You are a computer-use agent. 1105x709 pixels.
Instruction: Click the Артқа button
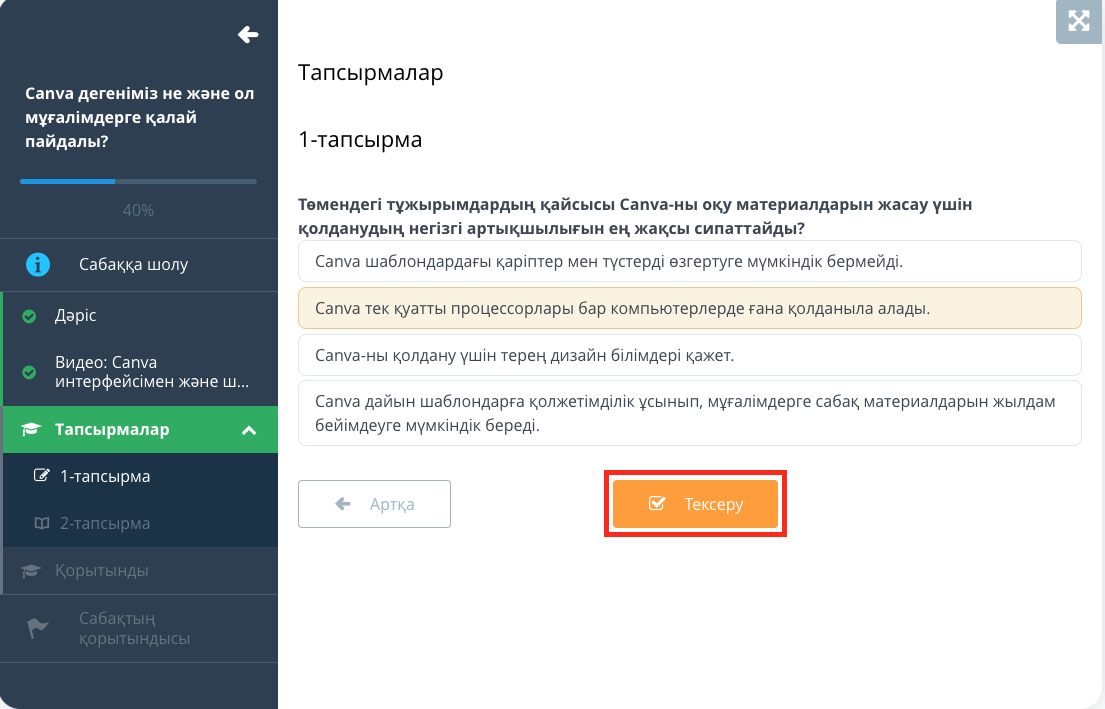(x=374, y=504)
